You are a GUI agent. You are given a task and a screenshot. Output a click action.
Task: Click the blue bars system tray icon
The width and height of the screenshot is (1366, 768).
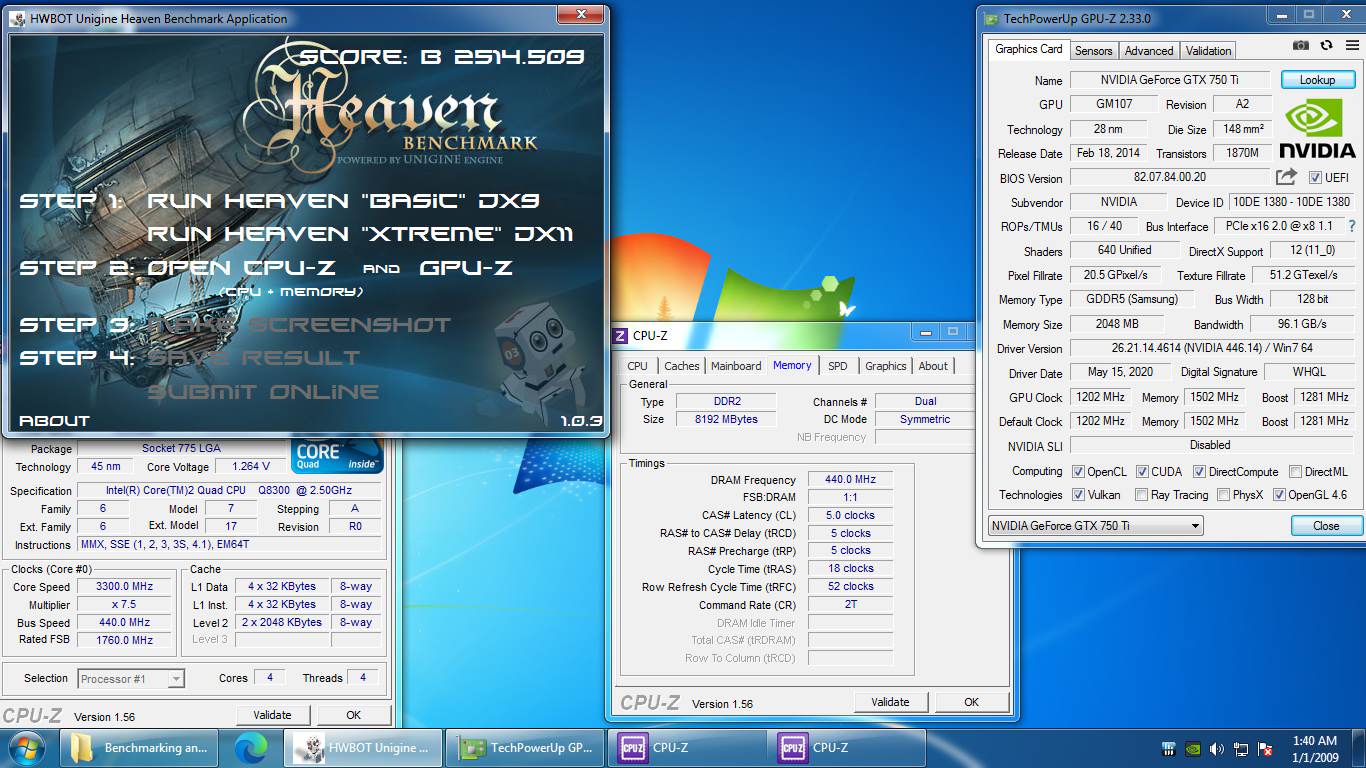tap(1169, 749)
